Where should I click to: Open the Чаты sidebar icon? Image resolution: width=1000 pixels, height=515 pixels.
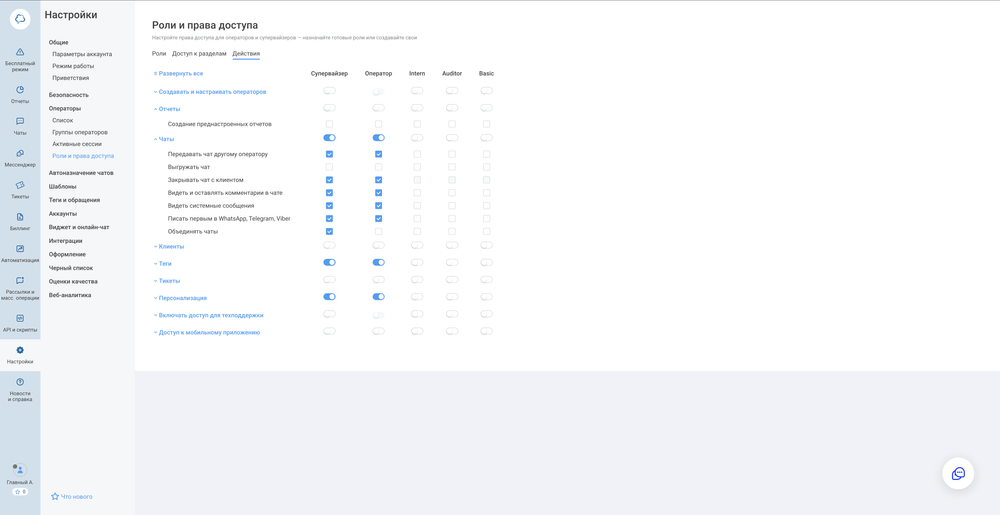(x=20, y=125)
